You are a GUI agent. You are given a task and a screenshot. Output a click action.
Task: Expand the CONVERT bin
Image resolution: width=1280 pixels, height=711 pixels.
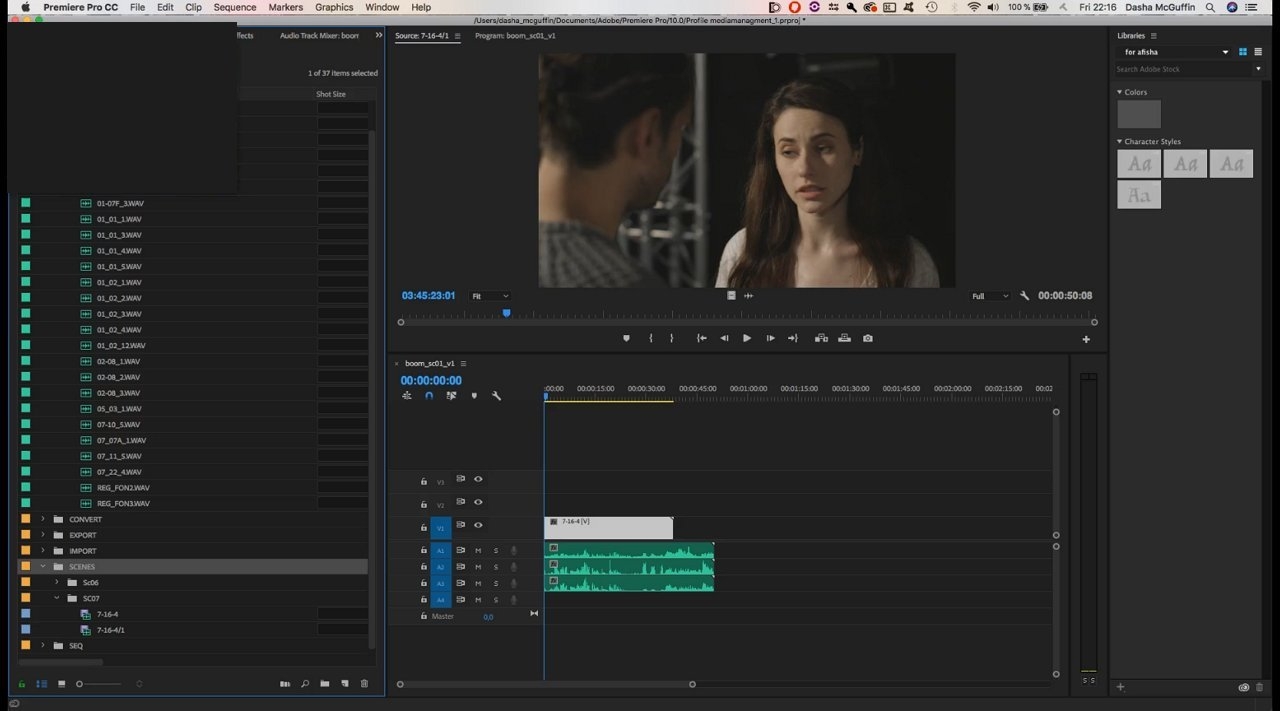(x=42, y=519)
